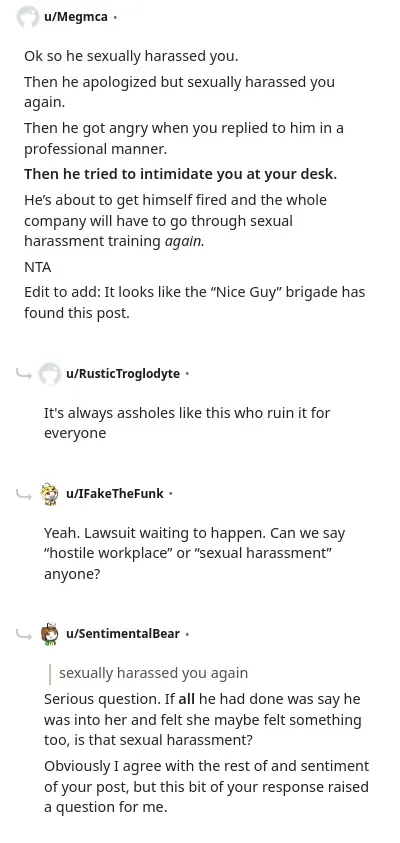Screen dimensions: 400x843
Task: Click the 'Serious question' comment paragraph
Action: tap(202, 719)
